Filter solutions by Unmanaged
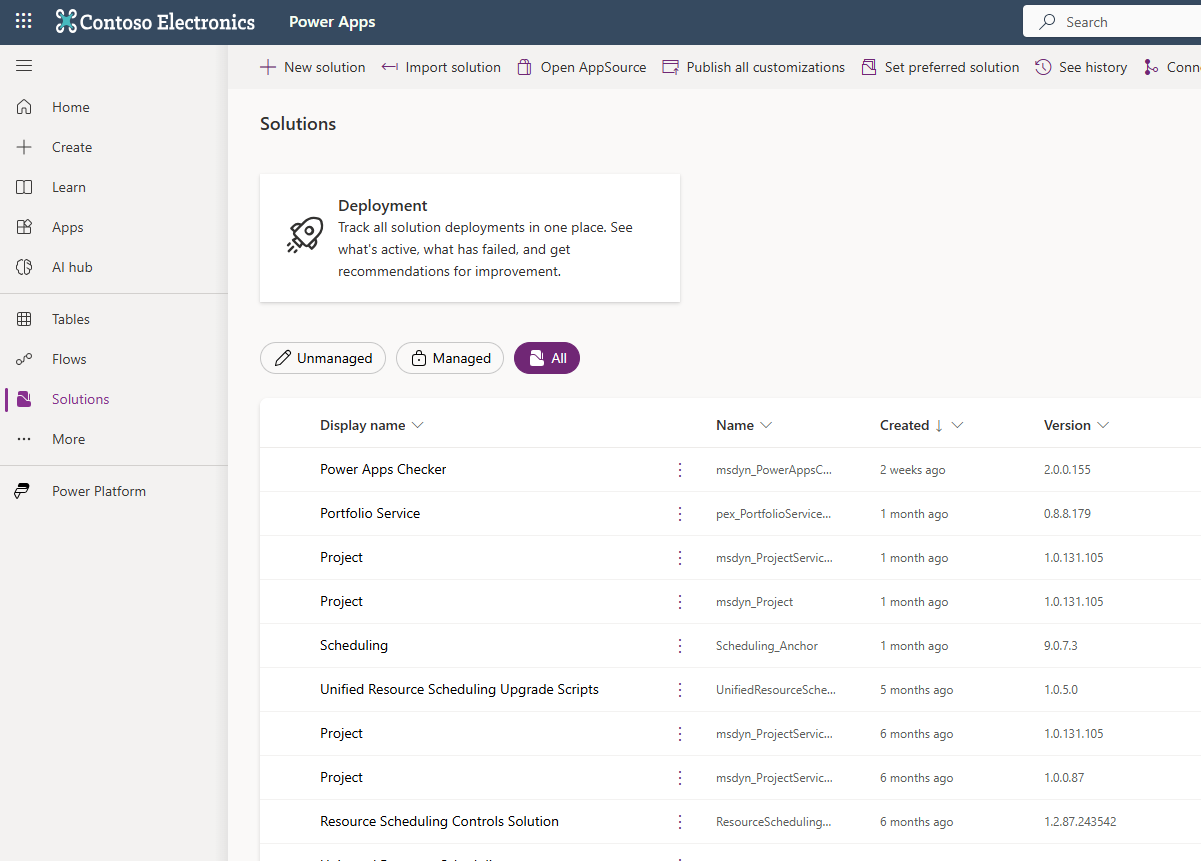This screenshot has width=1201, height=861. (x=322, y=357)
